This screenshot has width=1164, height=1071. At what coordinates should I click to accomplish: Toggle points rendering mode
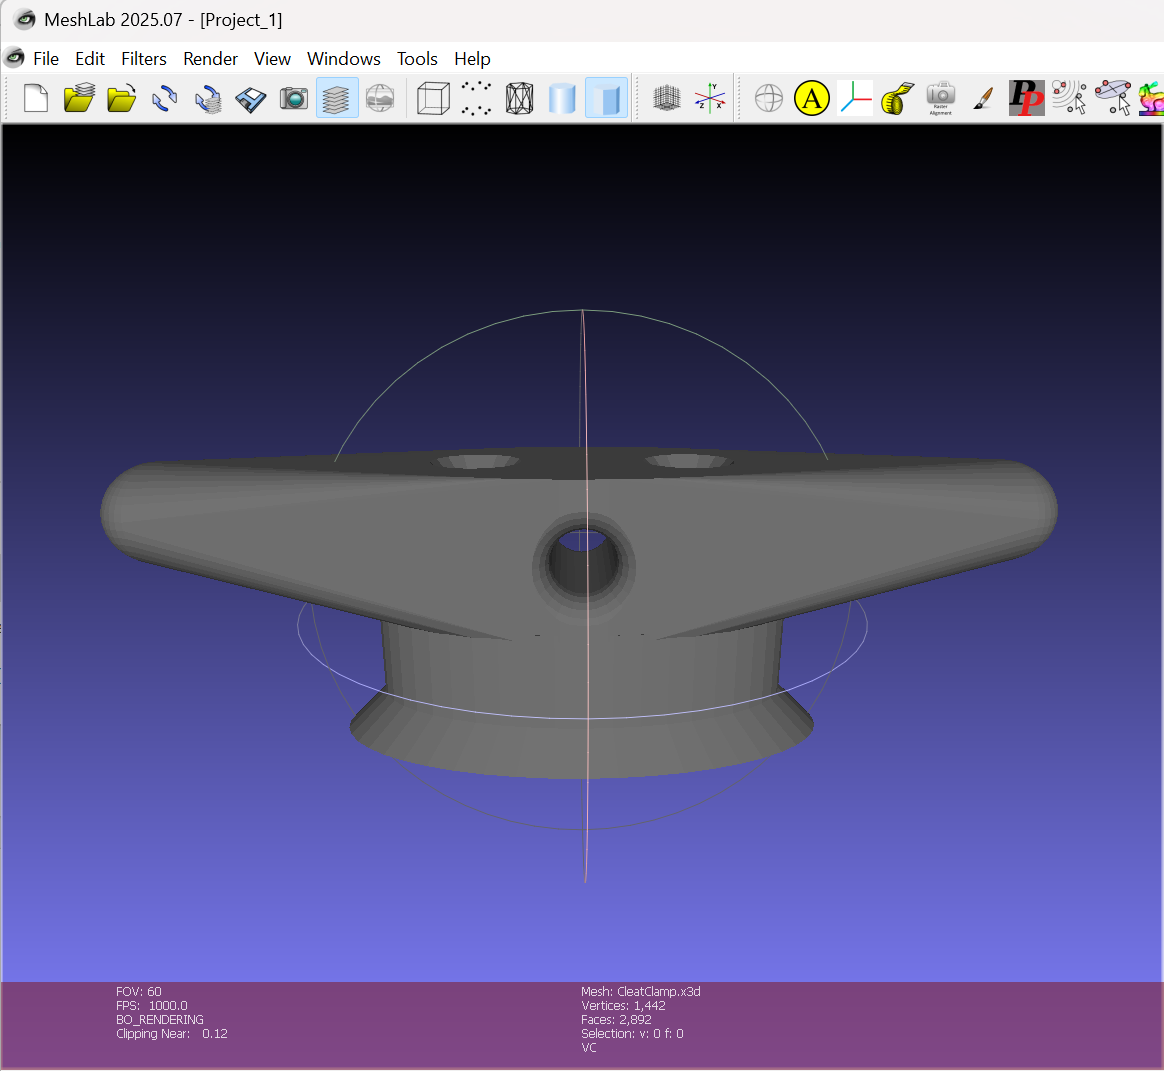coord(476,98)
